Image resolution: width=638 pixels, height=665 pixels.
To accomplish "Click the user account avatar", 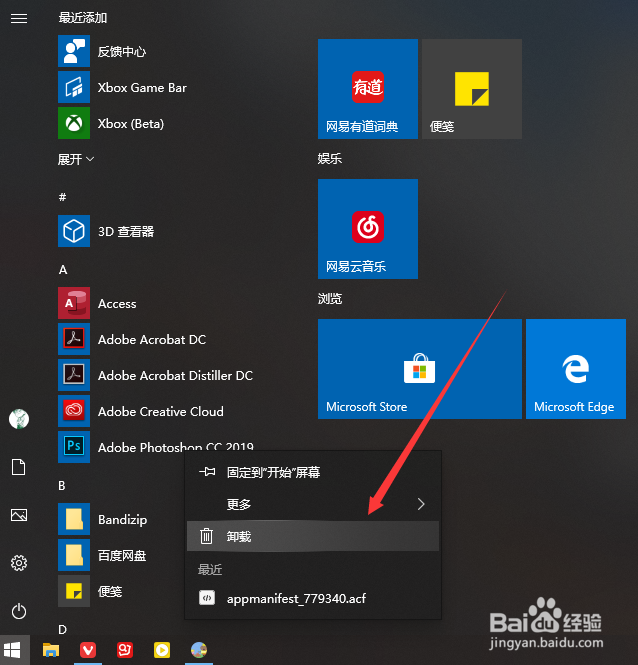I will [19, 419].
